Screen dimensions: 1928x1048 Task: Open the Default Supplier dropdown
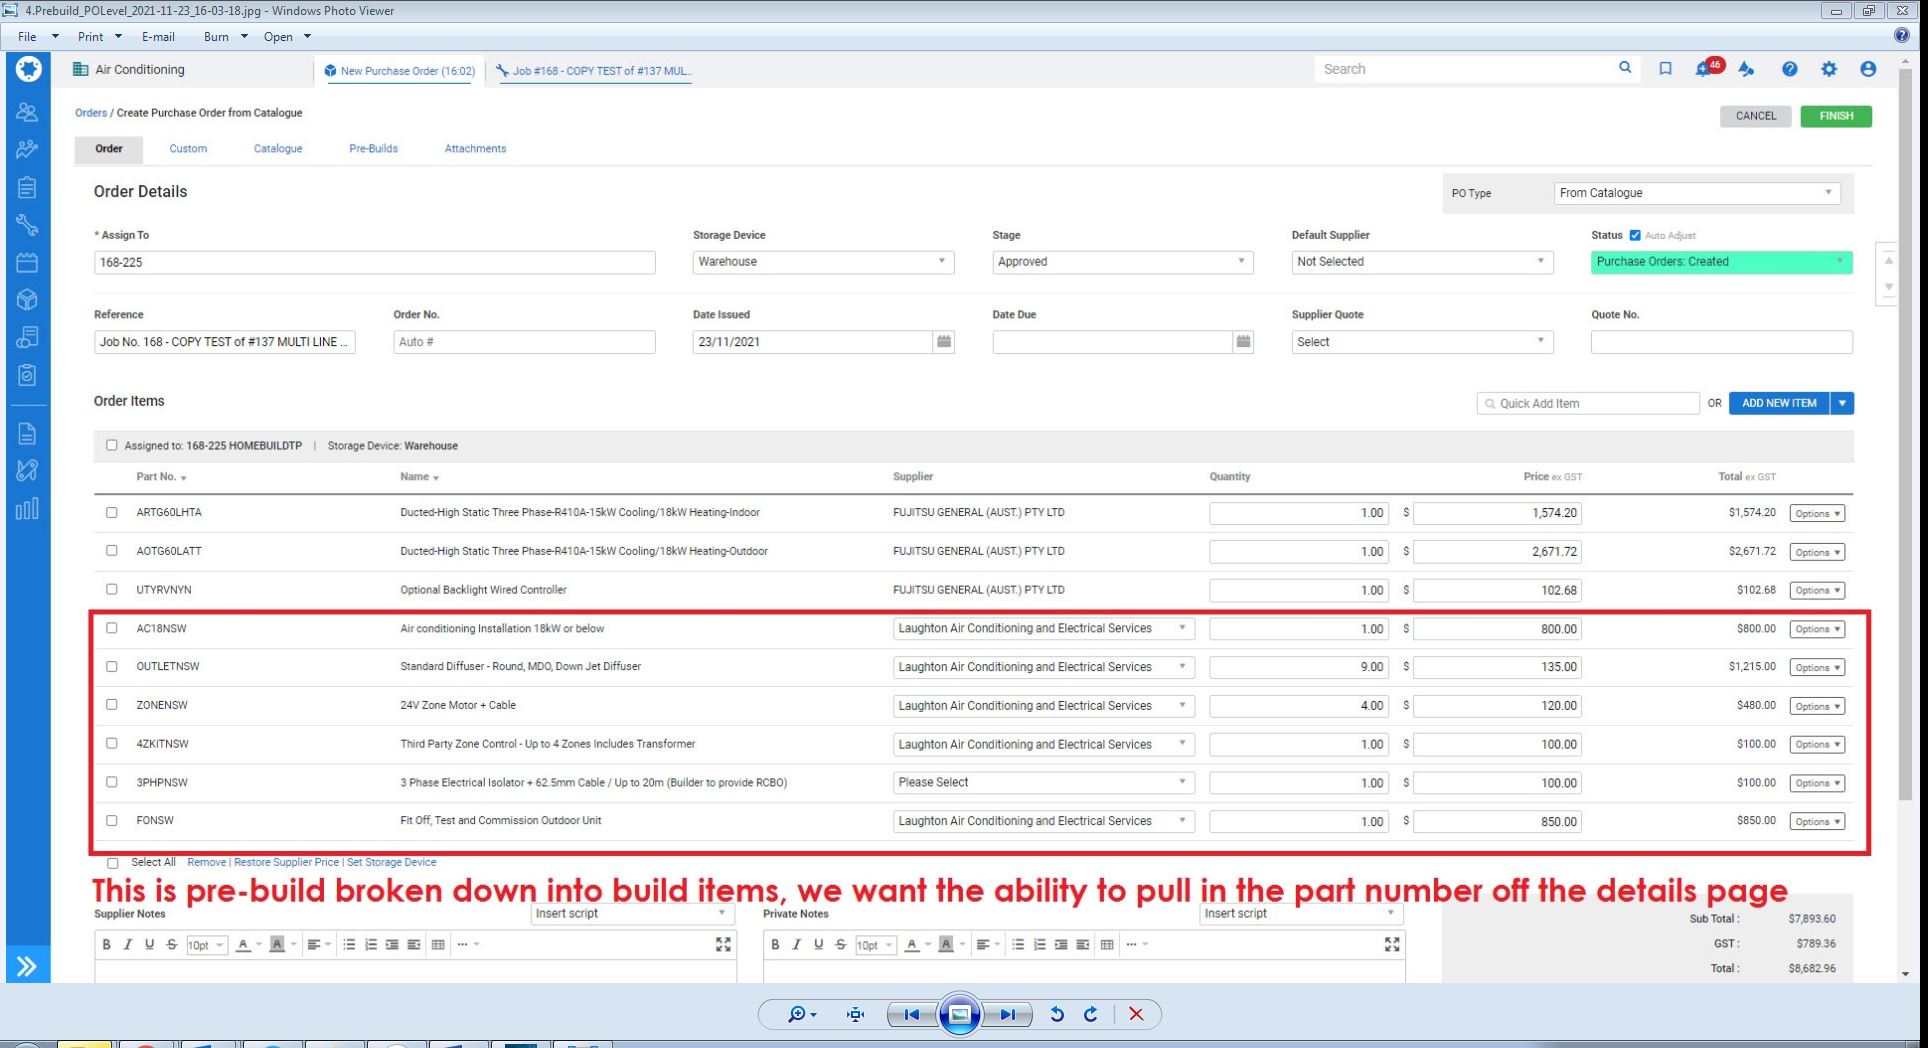point(1421,262)
